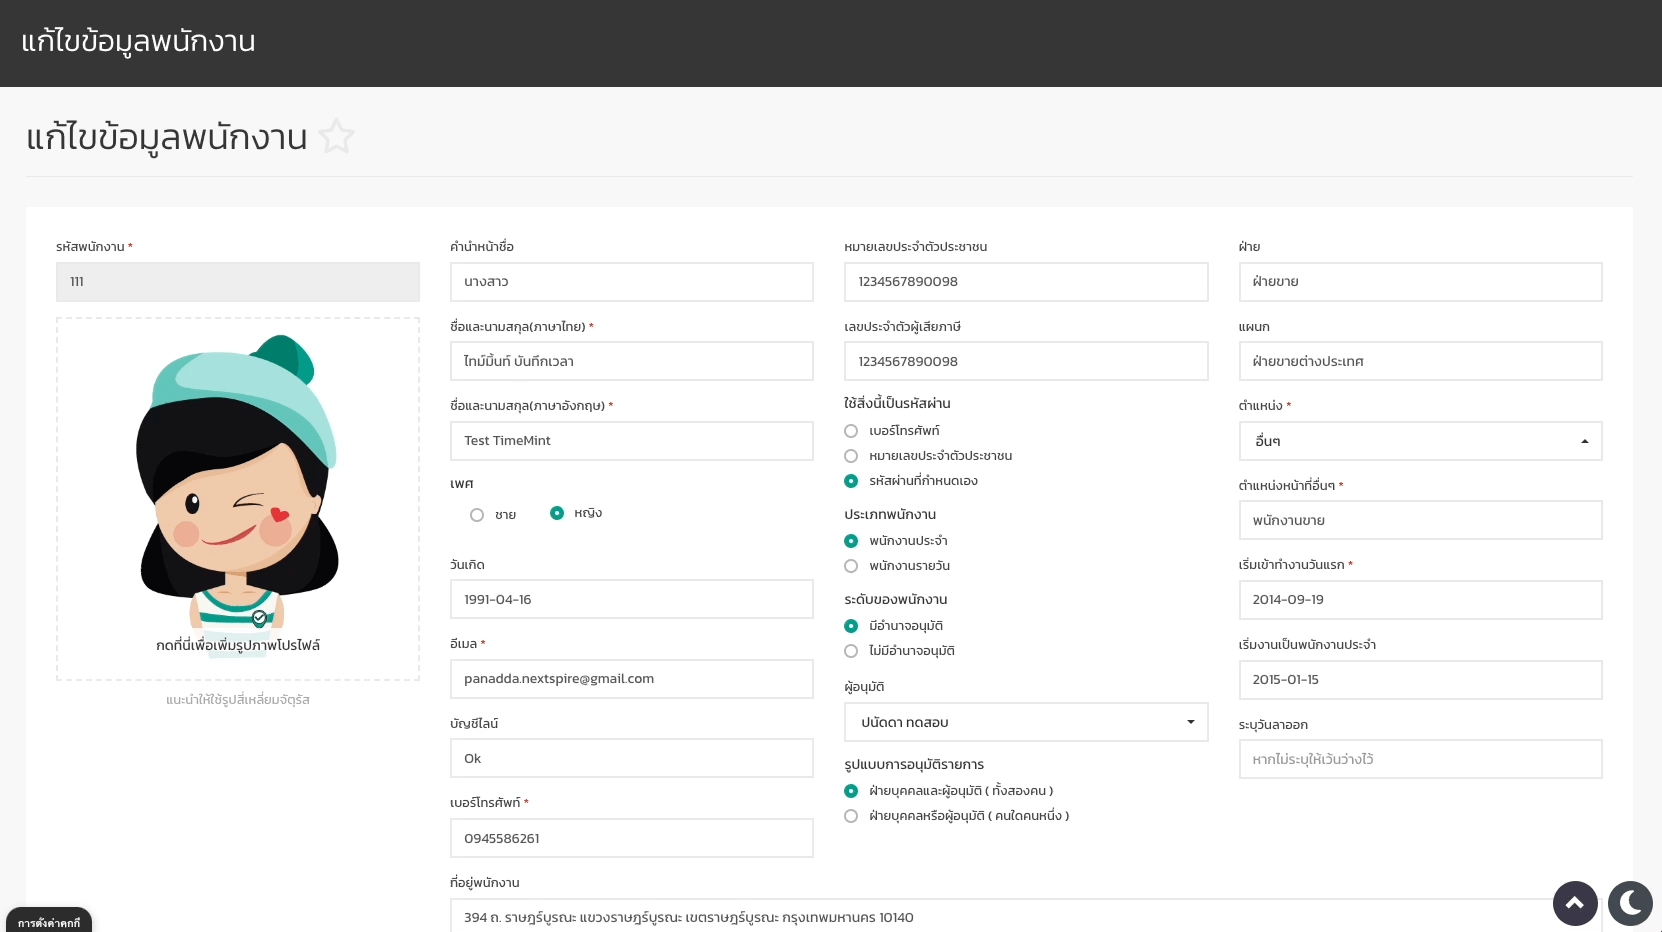
Task: Select ไม่มีอำนาจอนุมัติ radio option
Action: click(x=851, y=651)
